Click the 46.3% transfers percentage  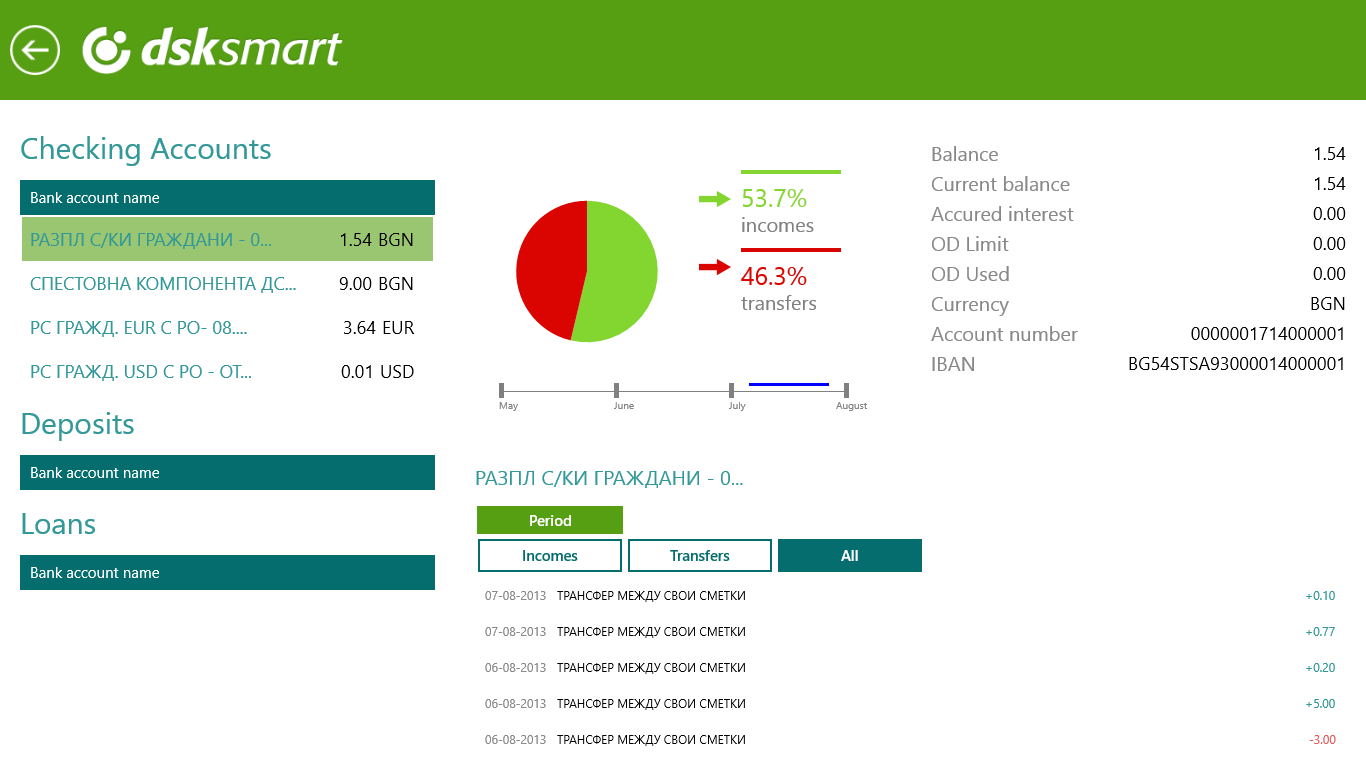click(774, 276)
